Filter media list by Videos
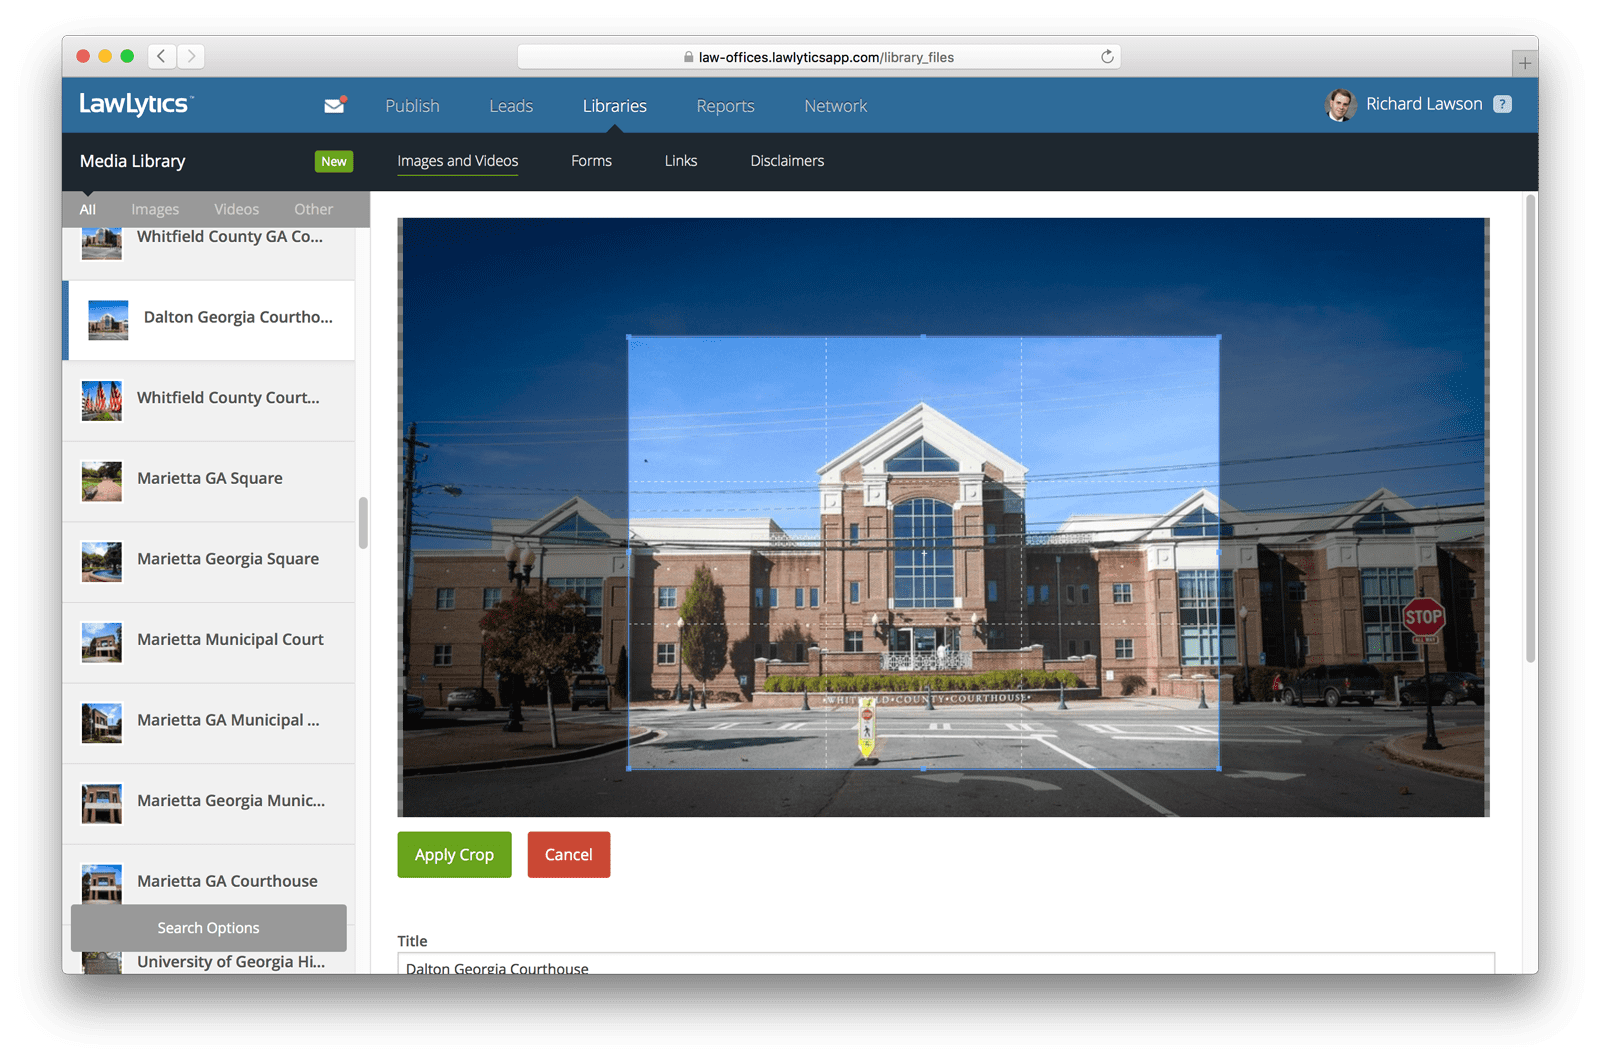The width and height of the screenshot is (1600, 1062). [236, 209]
